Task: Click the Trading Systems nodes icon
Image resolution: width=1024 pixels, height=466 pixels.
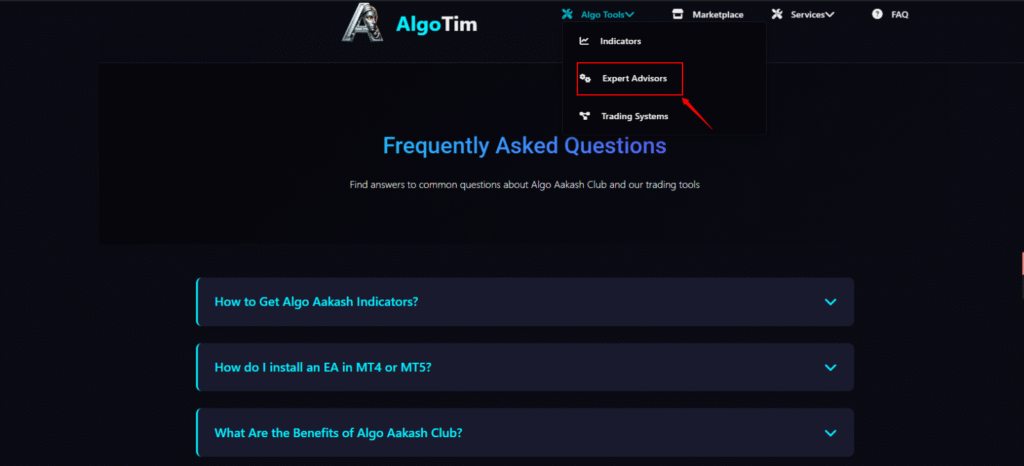Action: click(584, 116)
